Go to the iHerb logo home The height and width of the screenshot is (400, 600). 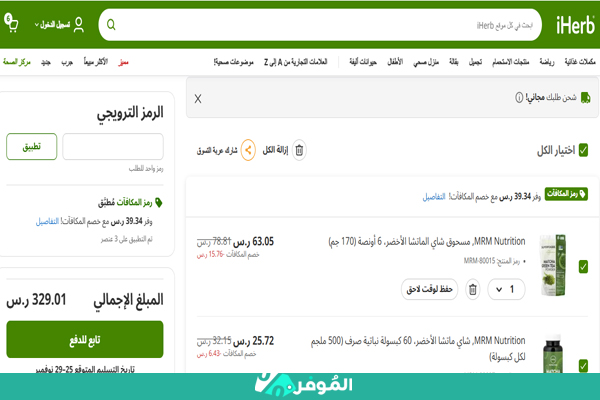tap(575, 25)
